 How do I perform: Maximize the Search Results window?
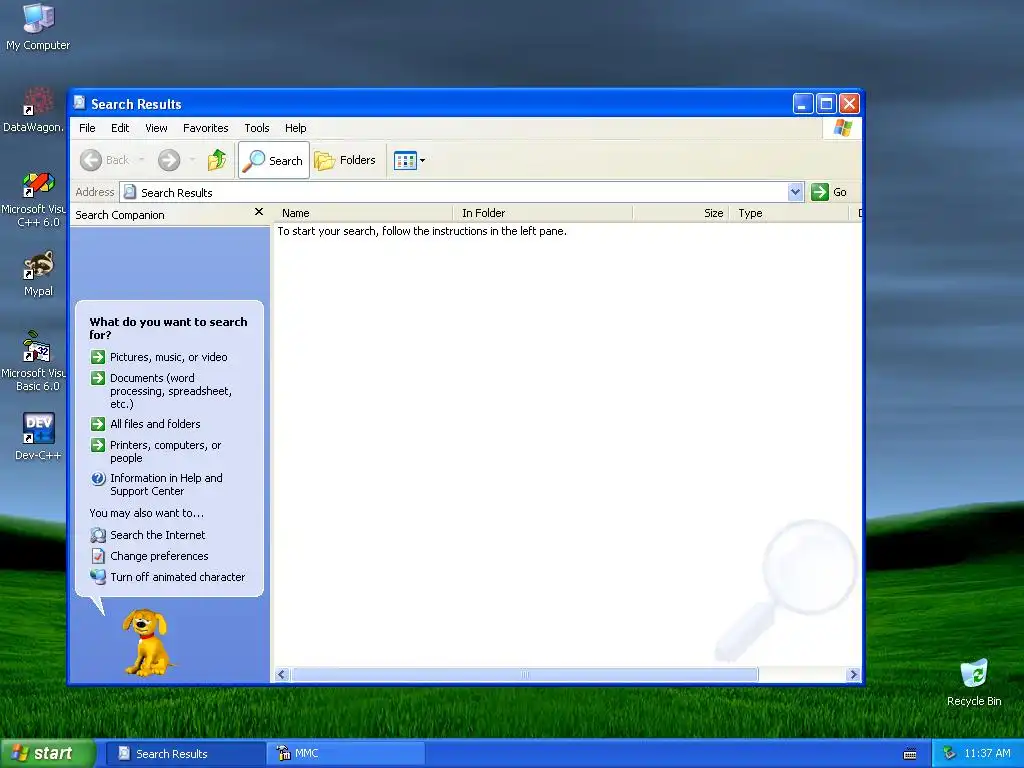(826, 103)
